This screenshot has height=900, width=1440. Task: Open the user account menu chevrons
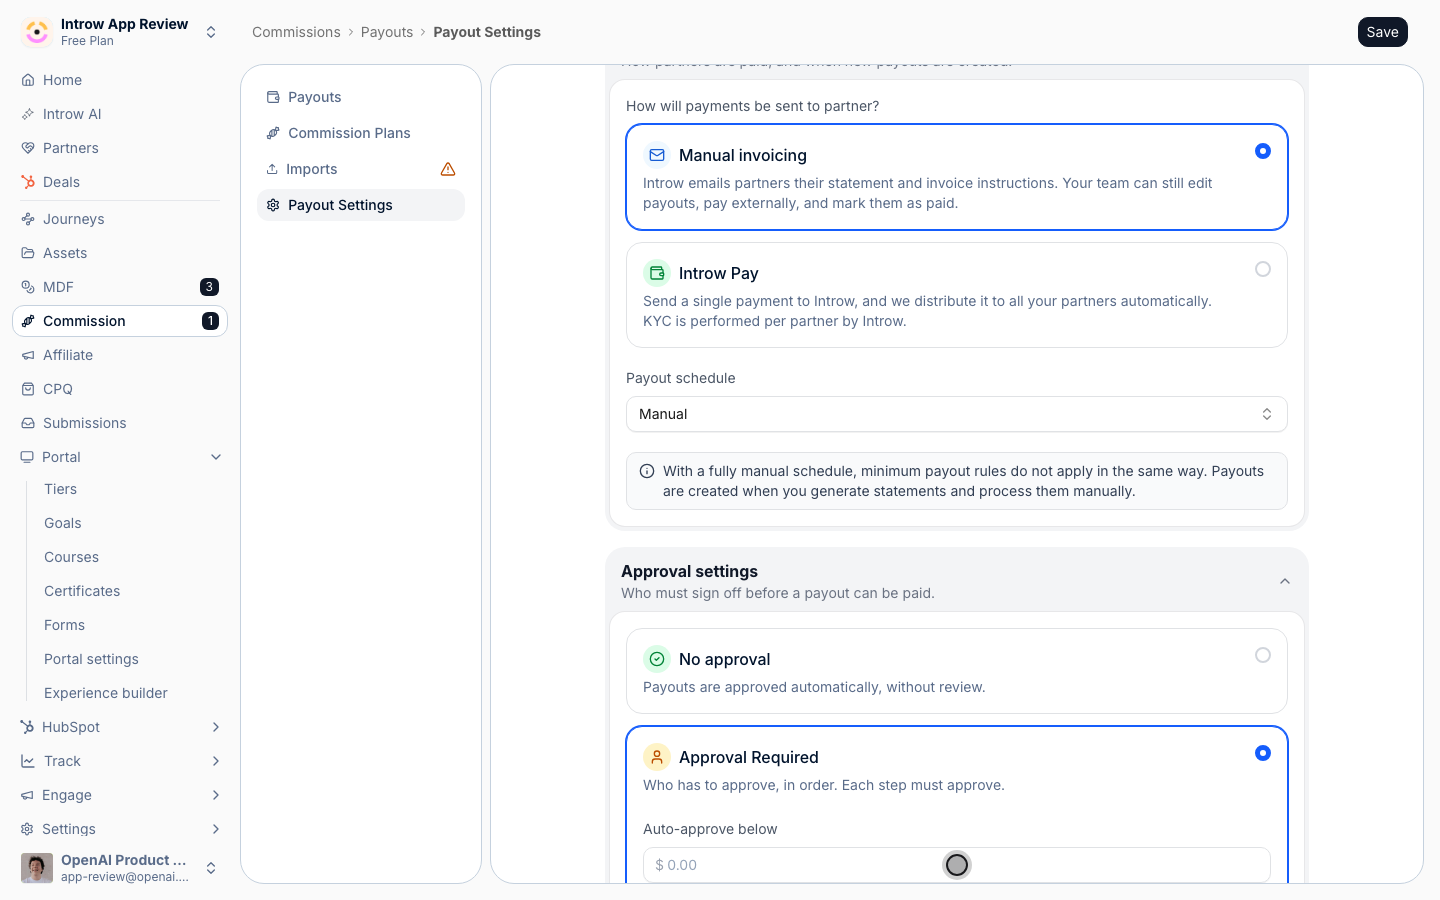click(x=211, y=868)
